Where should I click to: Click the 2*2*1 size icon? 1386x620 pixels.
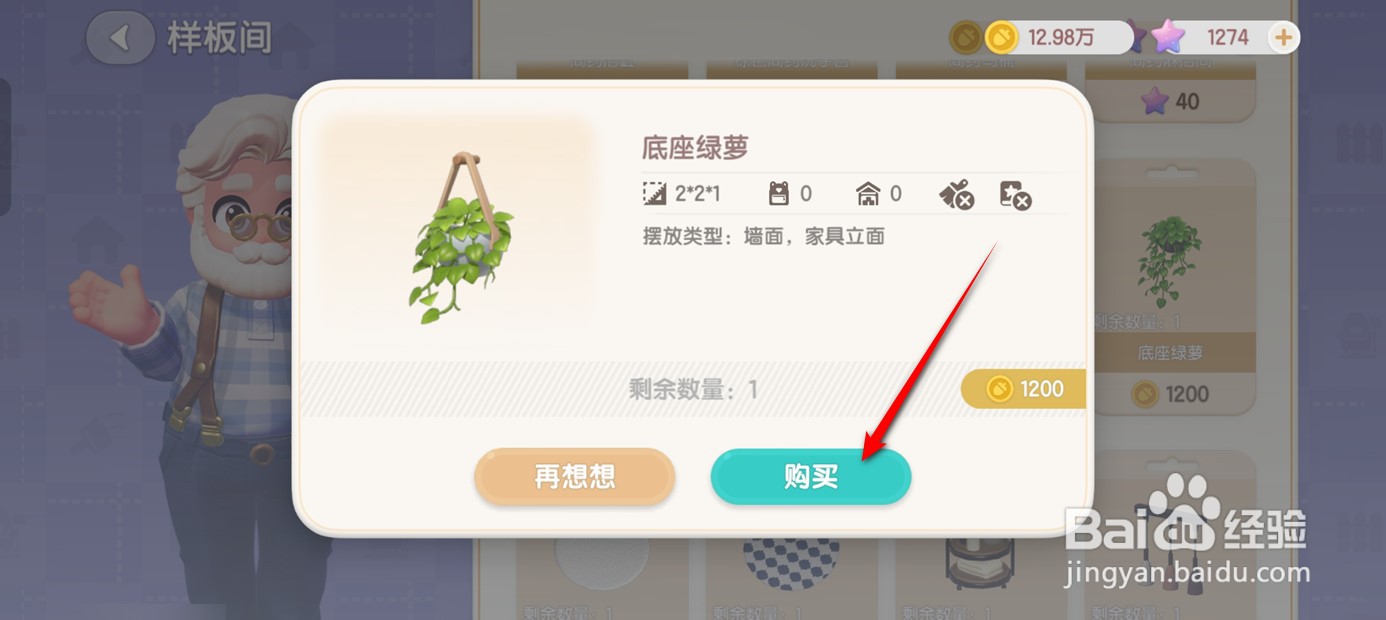coord(654,194)
